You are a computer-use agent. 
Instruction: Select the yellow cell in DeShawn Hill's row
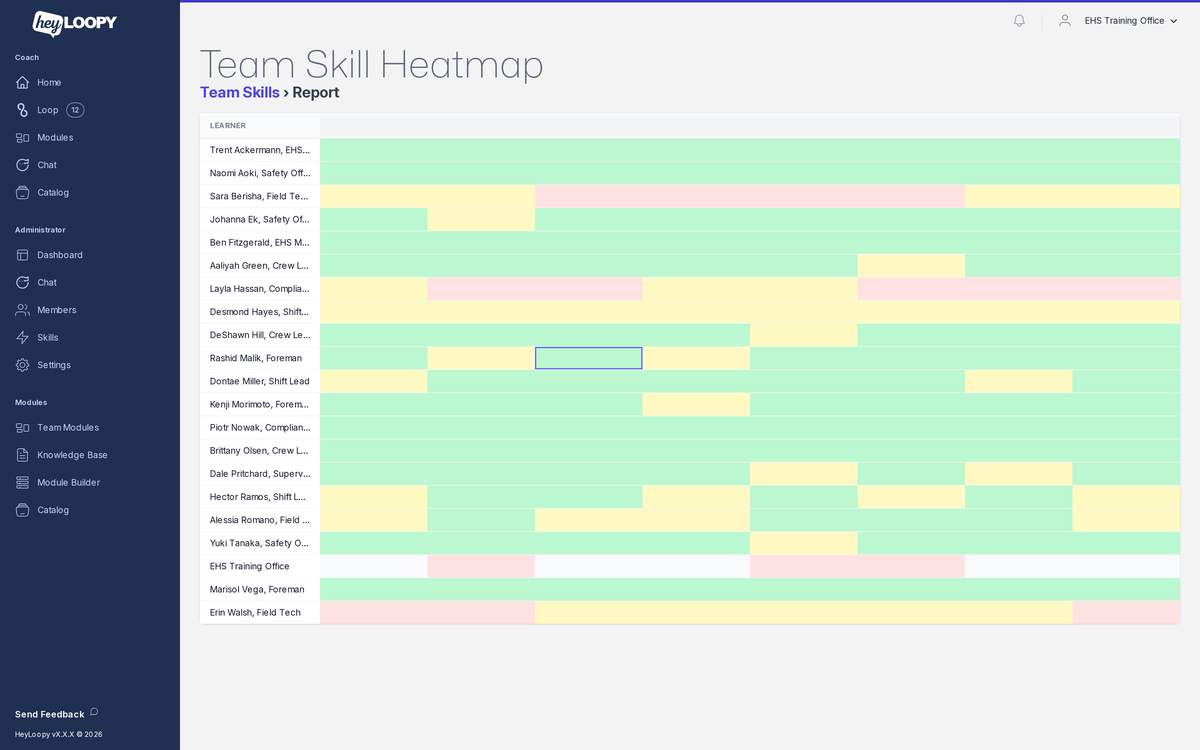803,335
